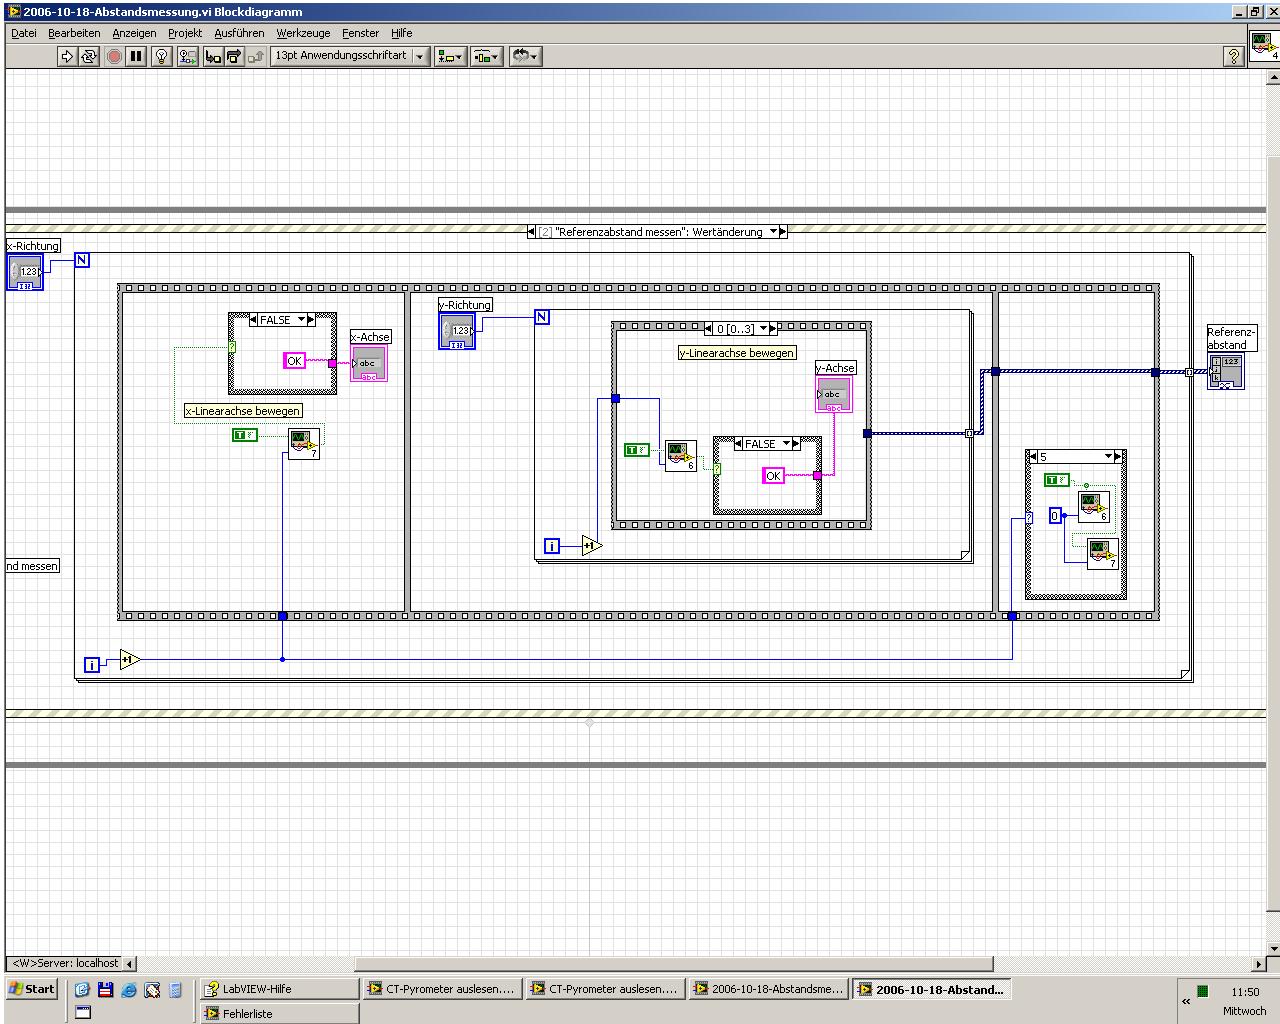Click the step into button

pos(213,56)
